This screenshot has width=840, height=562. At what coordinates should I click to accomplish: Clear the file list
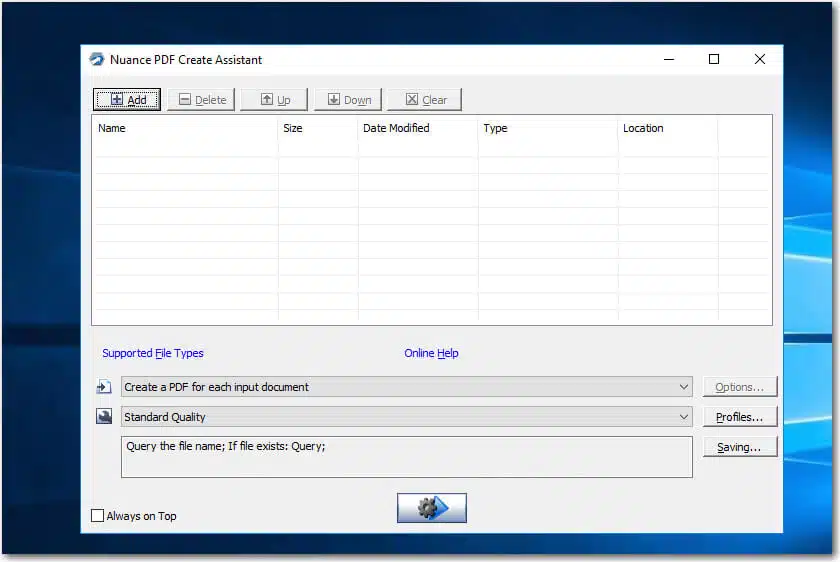tap(424, 100)
